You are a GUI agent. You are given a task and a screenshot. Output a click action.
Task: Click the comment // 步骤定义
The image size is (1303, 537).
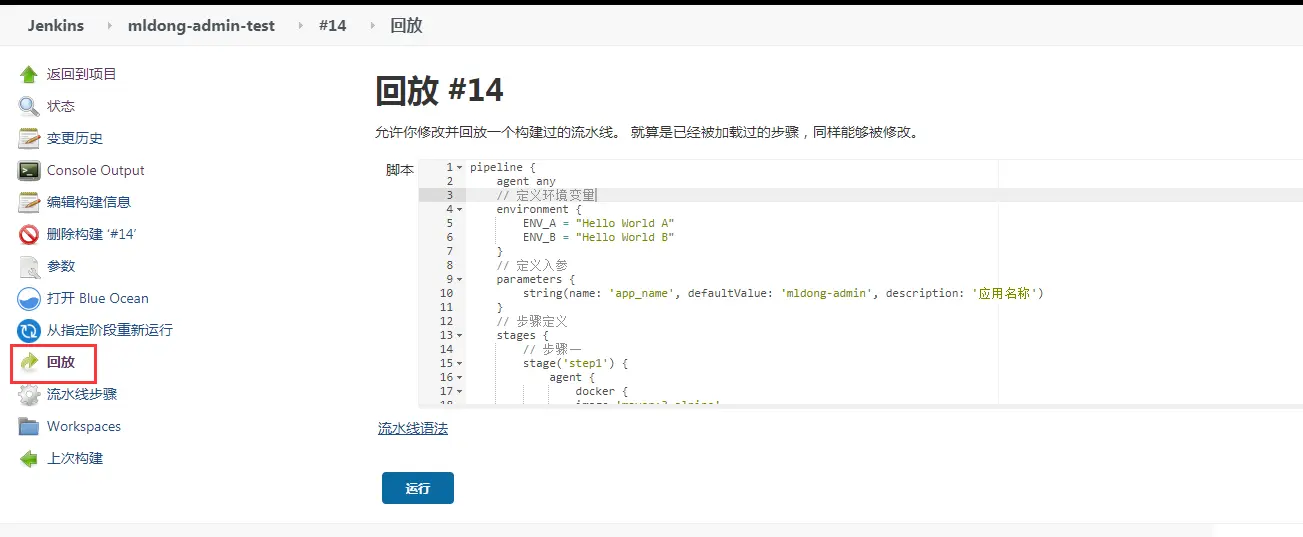532,321
